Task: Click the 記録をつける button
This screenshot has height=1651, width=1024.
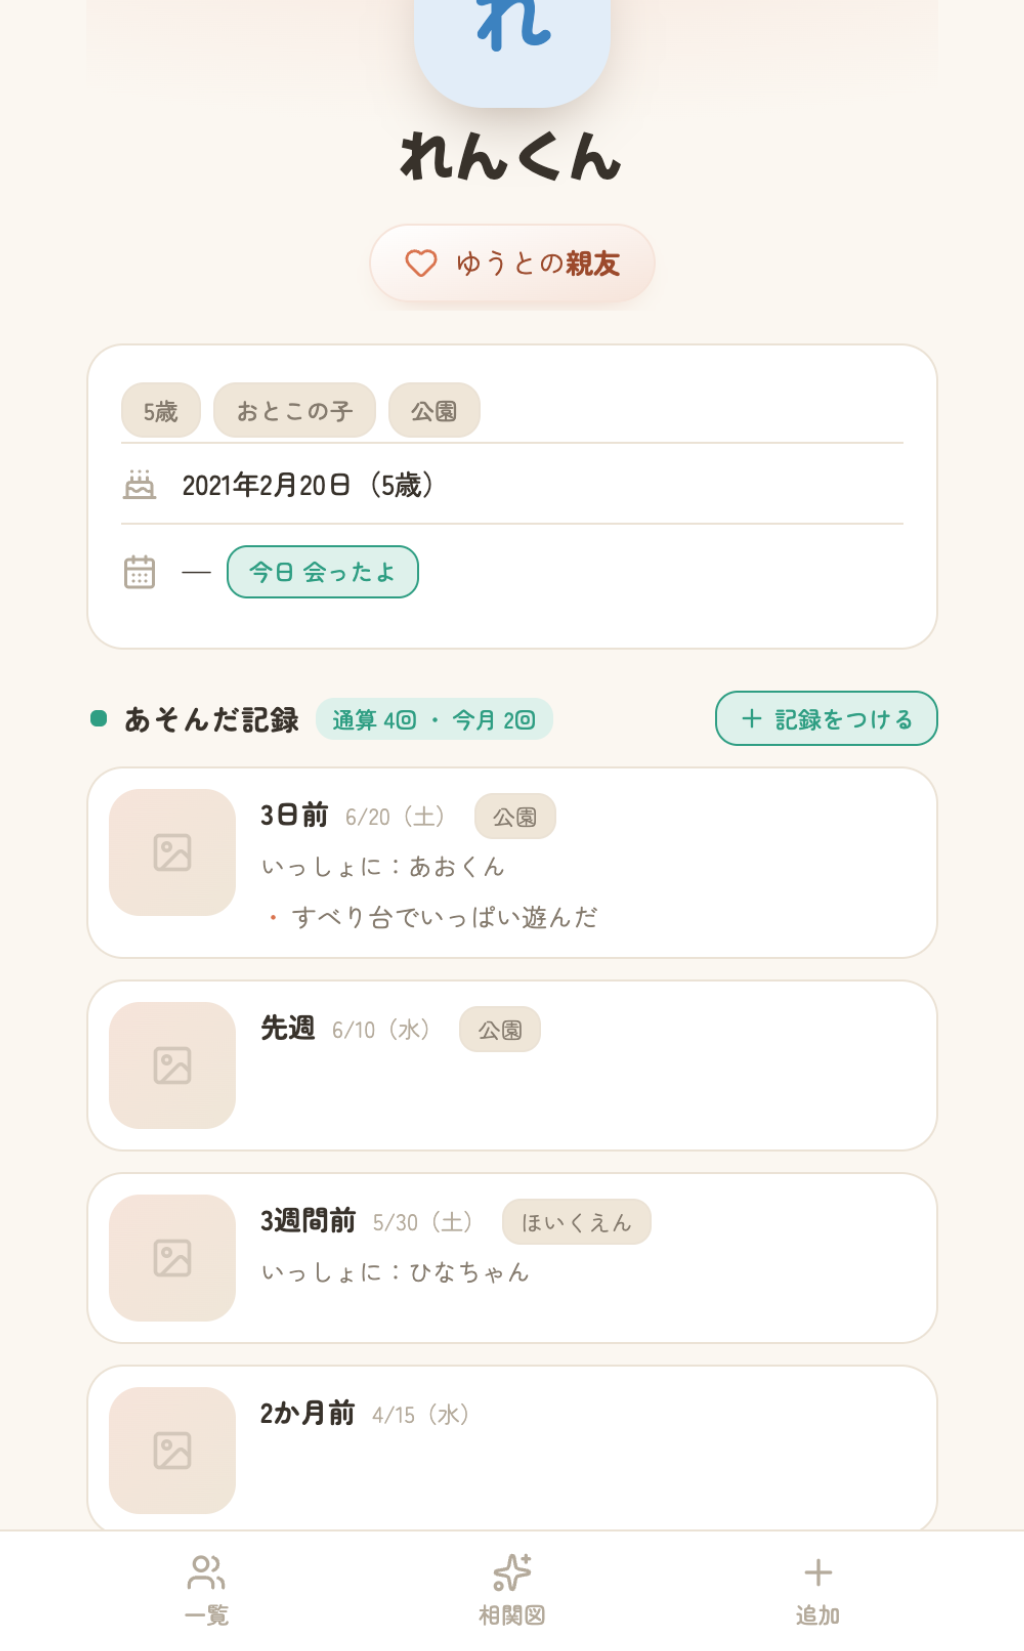Action: click(826, 719)
